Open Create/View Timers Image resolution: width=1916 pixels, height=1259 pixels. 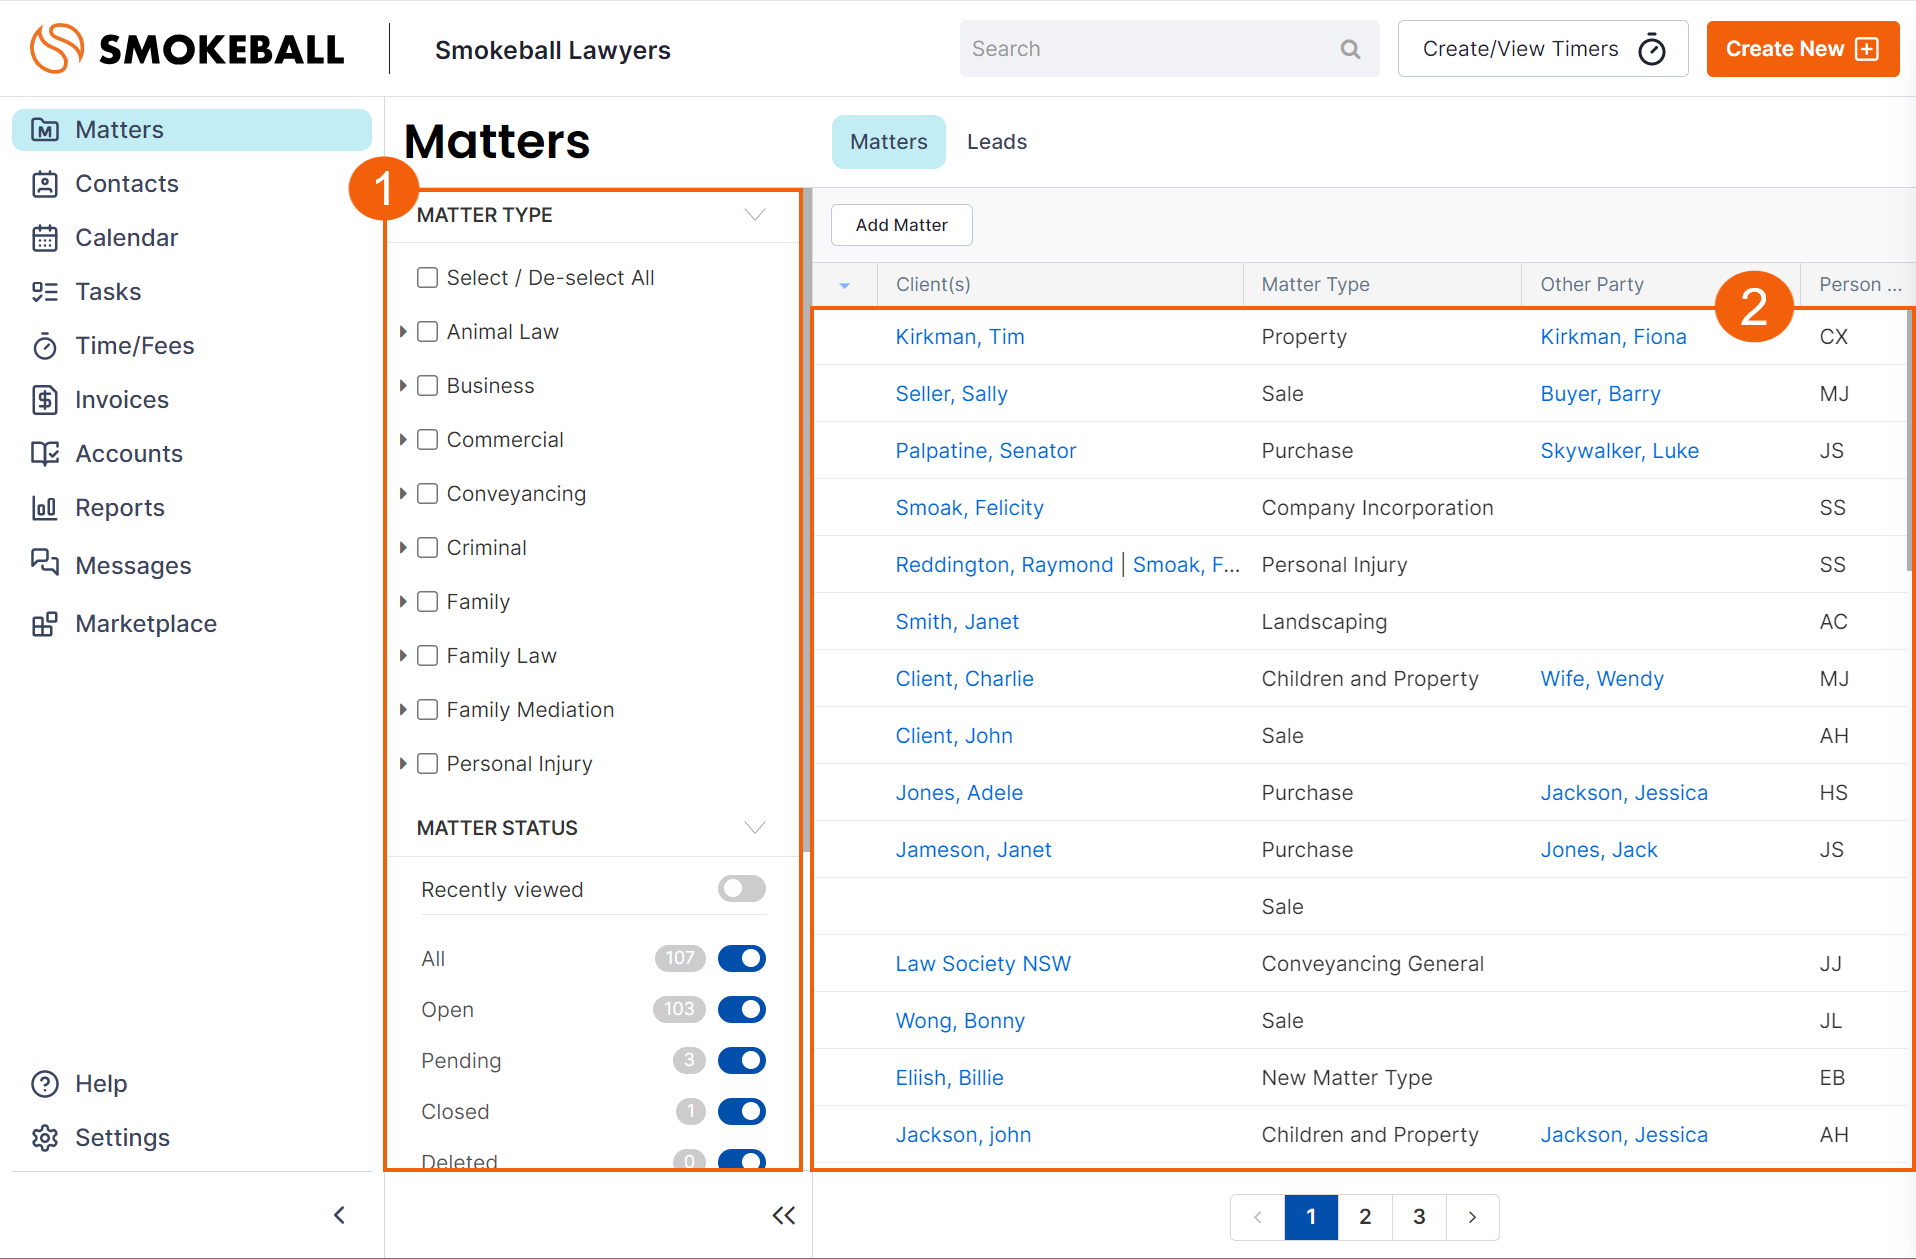click(x=1543, y=49)
